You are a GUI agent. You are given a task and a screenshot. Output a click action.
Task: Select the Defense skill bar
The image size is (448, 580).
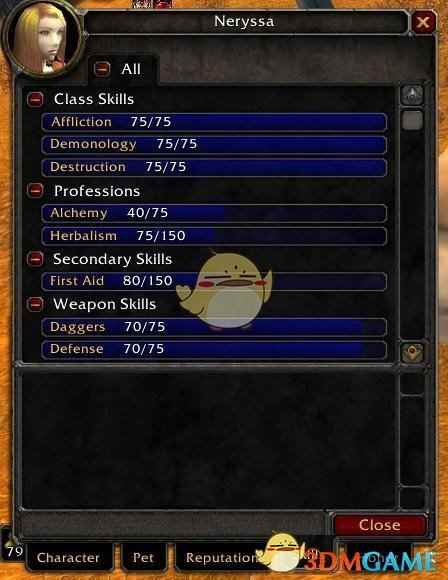214,349
